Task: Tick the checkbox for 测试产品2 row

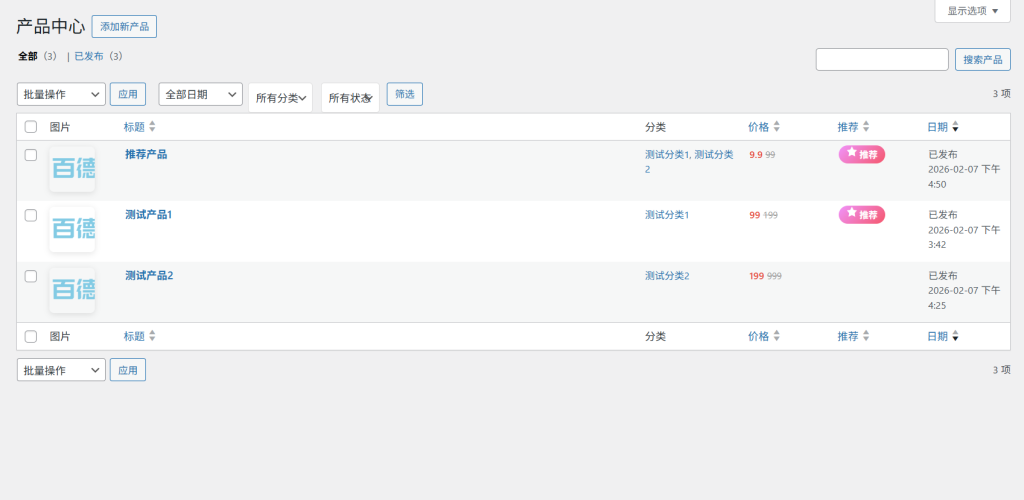Action: pos(31,275)
